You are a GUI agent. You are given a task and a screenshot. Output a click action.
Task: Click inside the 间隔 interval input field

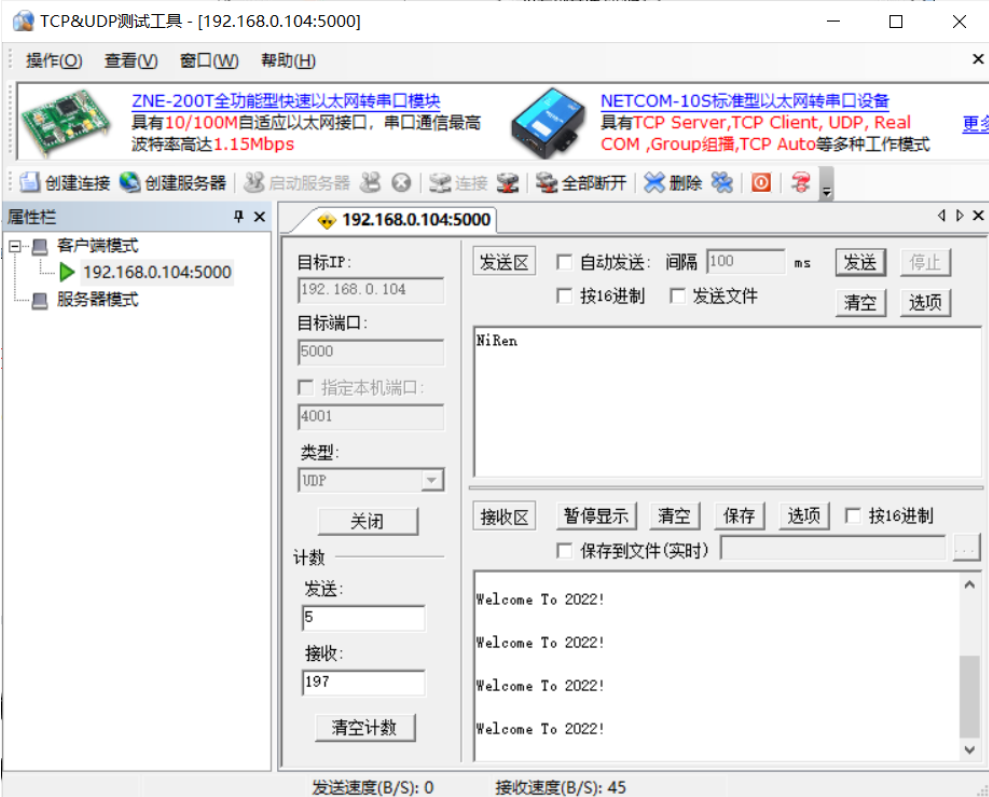745,261
